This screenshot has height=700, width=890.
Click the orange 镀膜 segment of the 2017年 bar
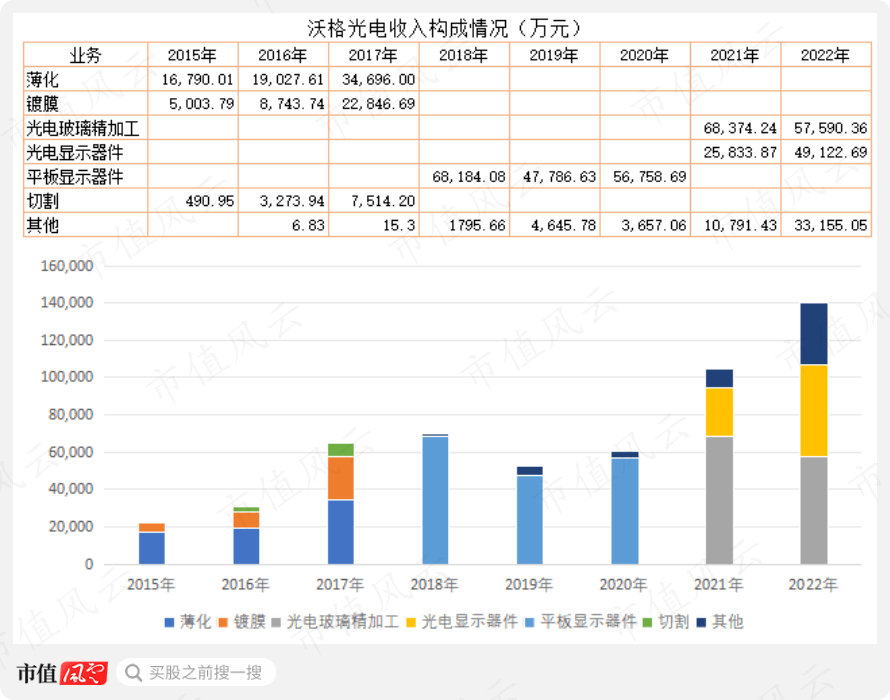click(x=341, y=478)
